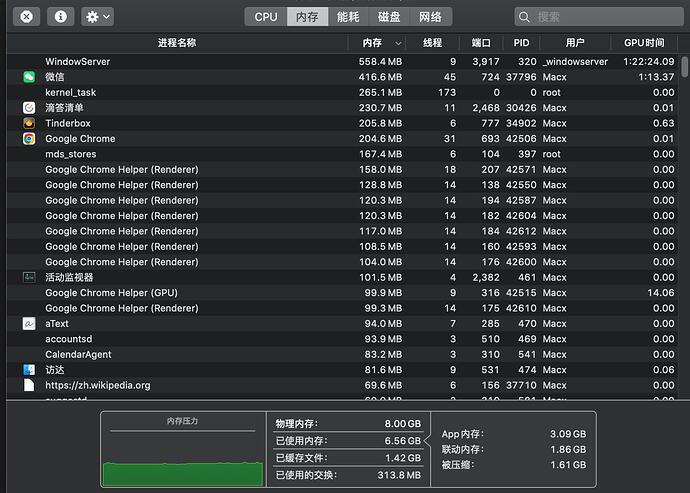Click the 已使用内存 6.56 GB value
The width and height of the screenshot is (690, 493).
point(403,441)
